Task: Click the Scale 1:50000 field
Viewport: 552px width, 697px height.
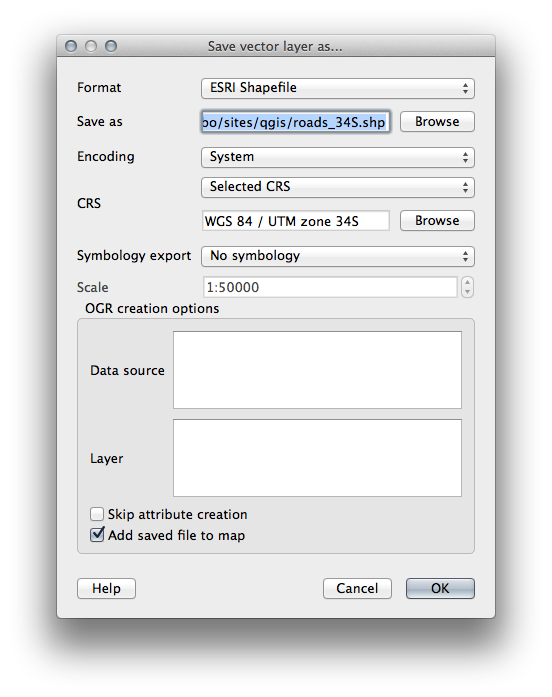Action: 330,287
